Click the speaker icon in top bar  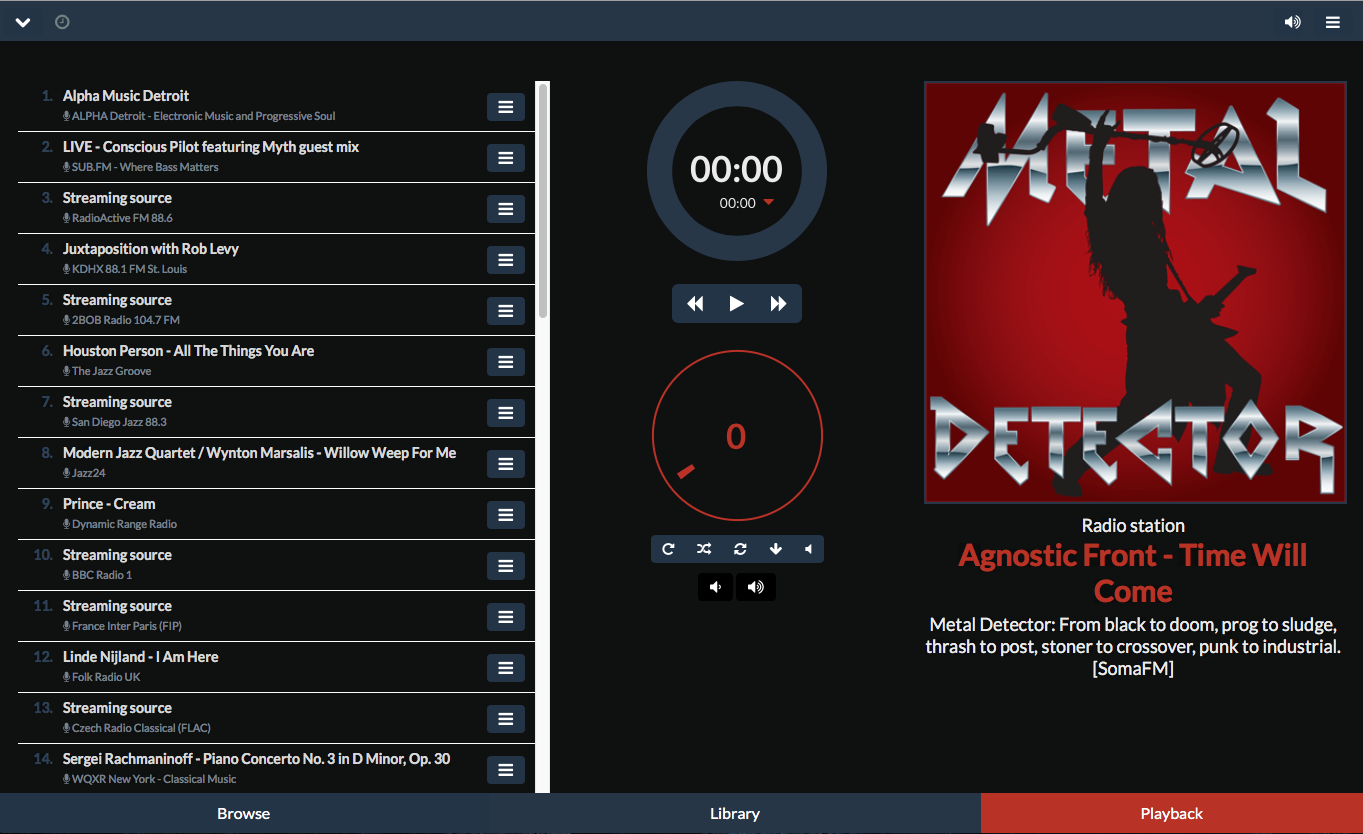pyautogui.click(x=1293, y=22)
